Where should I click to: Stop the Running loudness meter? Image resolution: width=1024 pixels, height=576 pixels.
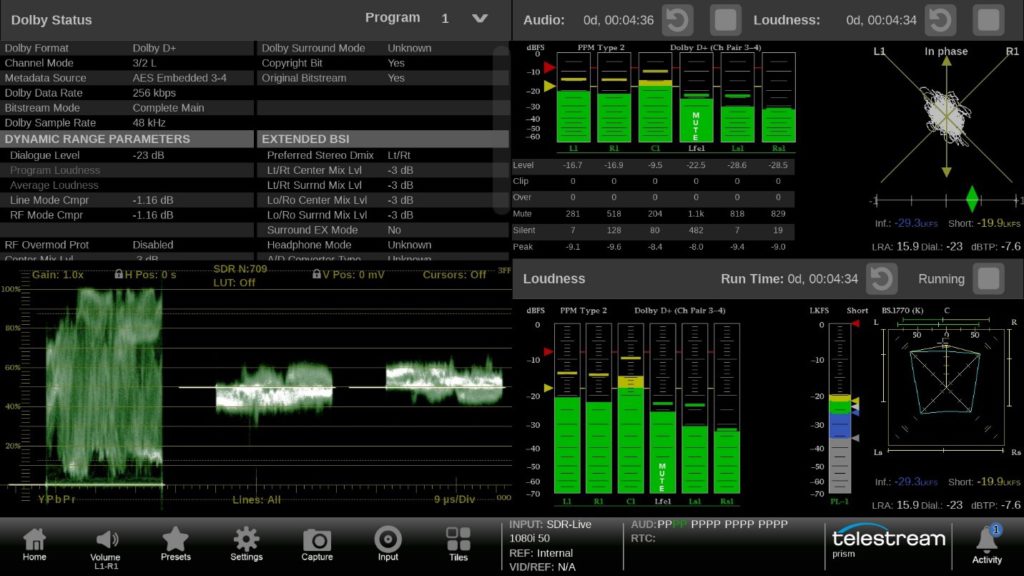coord(988,279)
